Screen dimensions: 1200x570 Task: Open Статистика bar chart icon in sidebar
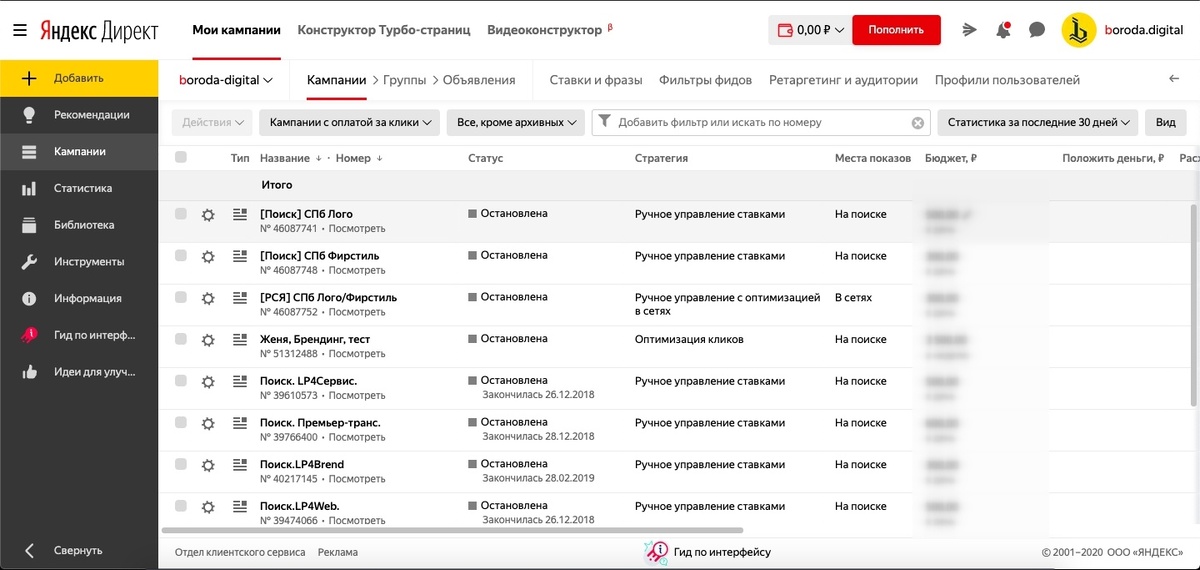point(29,188)
